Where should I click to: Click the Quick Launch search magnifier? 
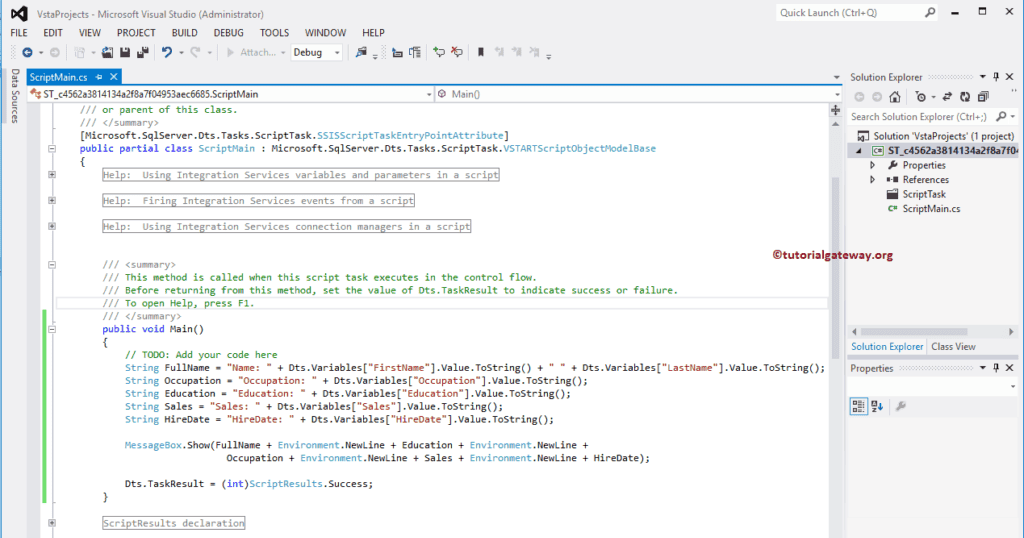pyautogui.click(x=930, y=12)
